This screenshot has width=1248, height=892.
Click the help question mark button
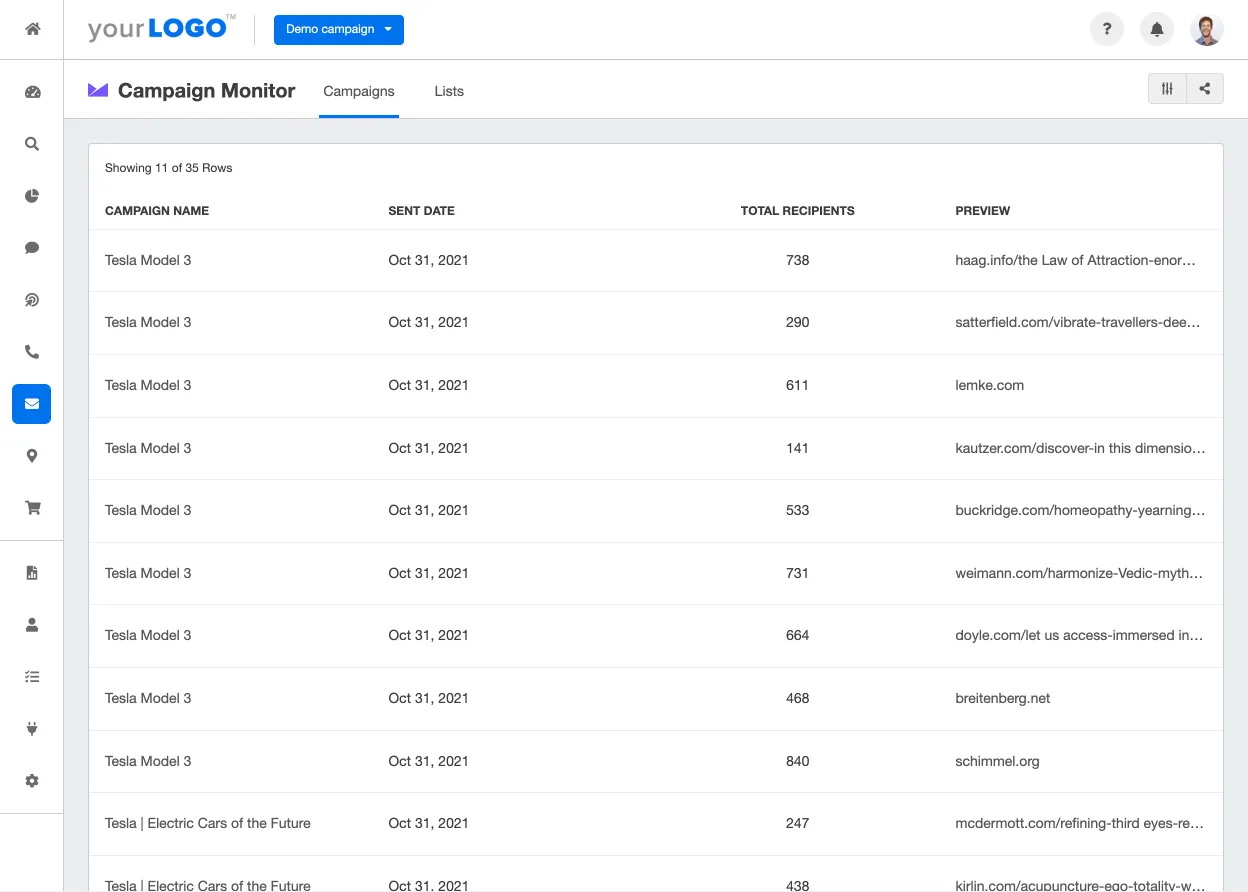click(x=1107, y=30)
